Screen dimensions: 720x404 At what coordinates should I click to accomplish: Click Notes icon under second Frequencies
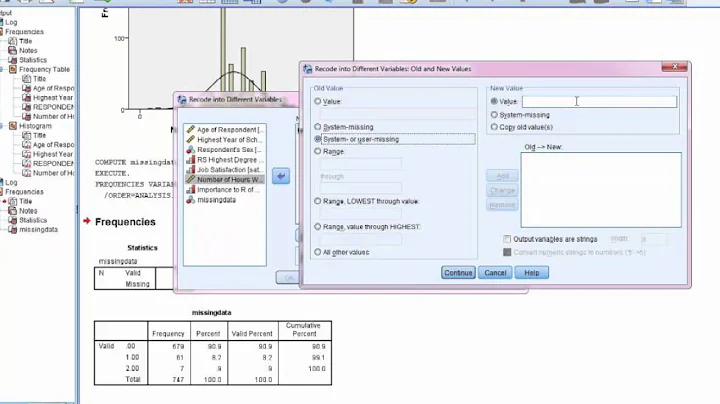coord(12,211)
